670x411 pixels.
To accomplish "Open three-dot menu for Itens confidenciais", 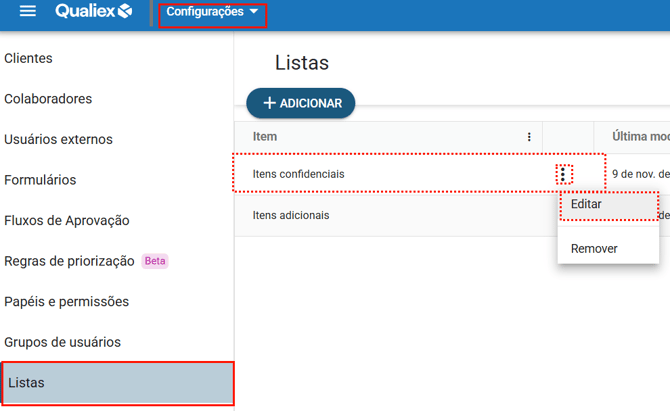I will tap(563, 174).
